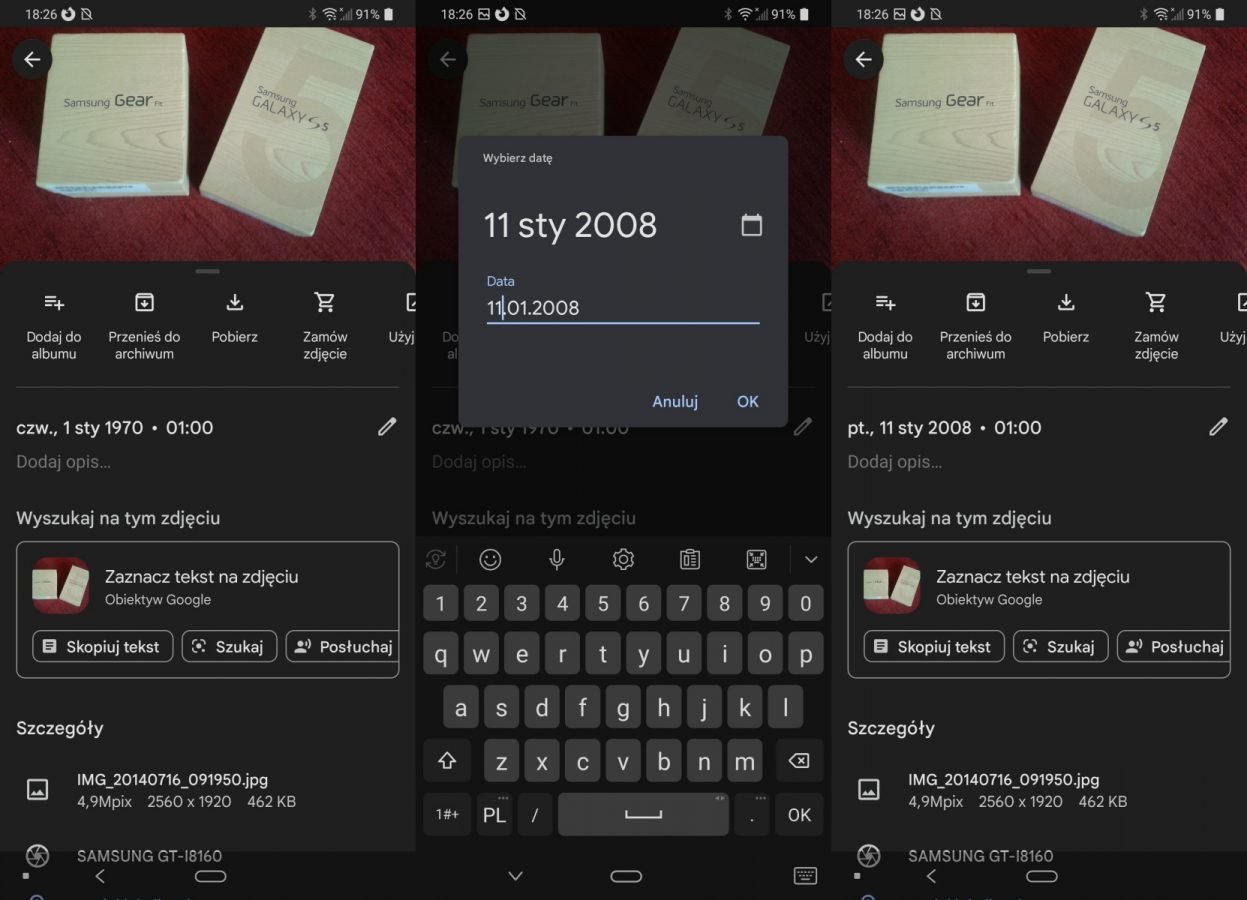Tap slash '/' key on keyboard

tap(535, 815)
